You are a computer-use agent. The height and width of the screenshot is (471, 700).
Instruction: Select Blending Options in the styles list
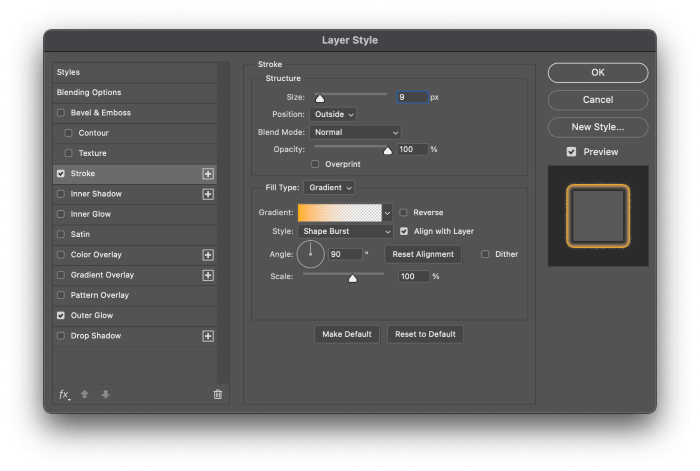[x=89, y=92]
